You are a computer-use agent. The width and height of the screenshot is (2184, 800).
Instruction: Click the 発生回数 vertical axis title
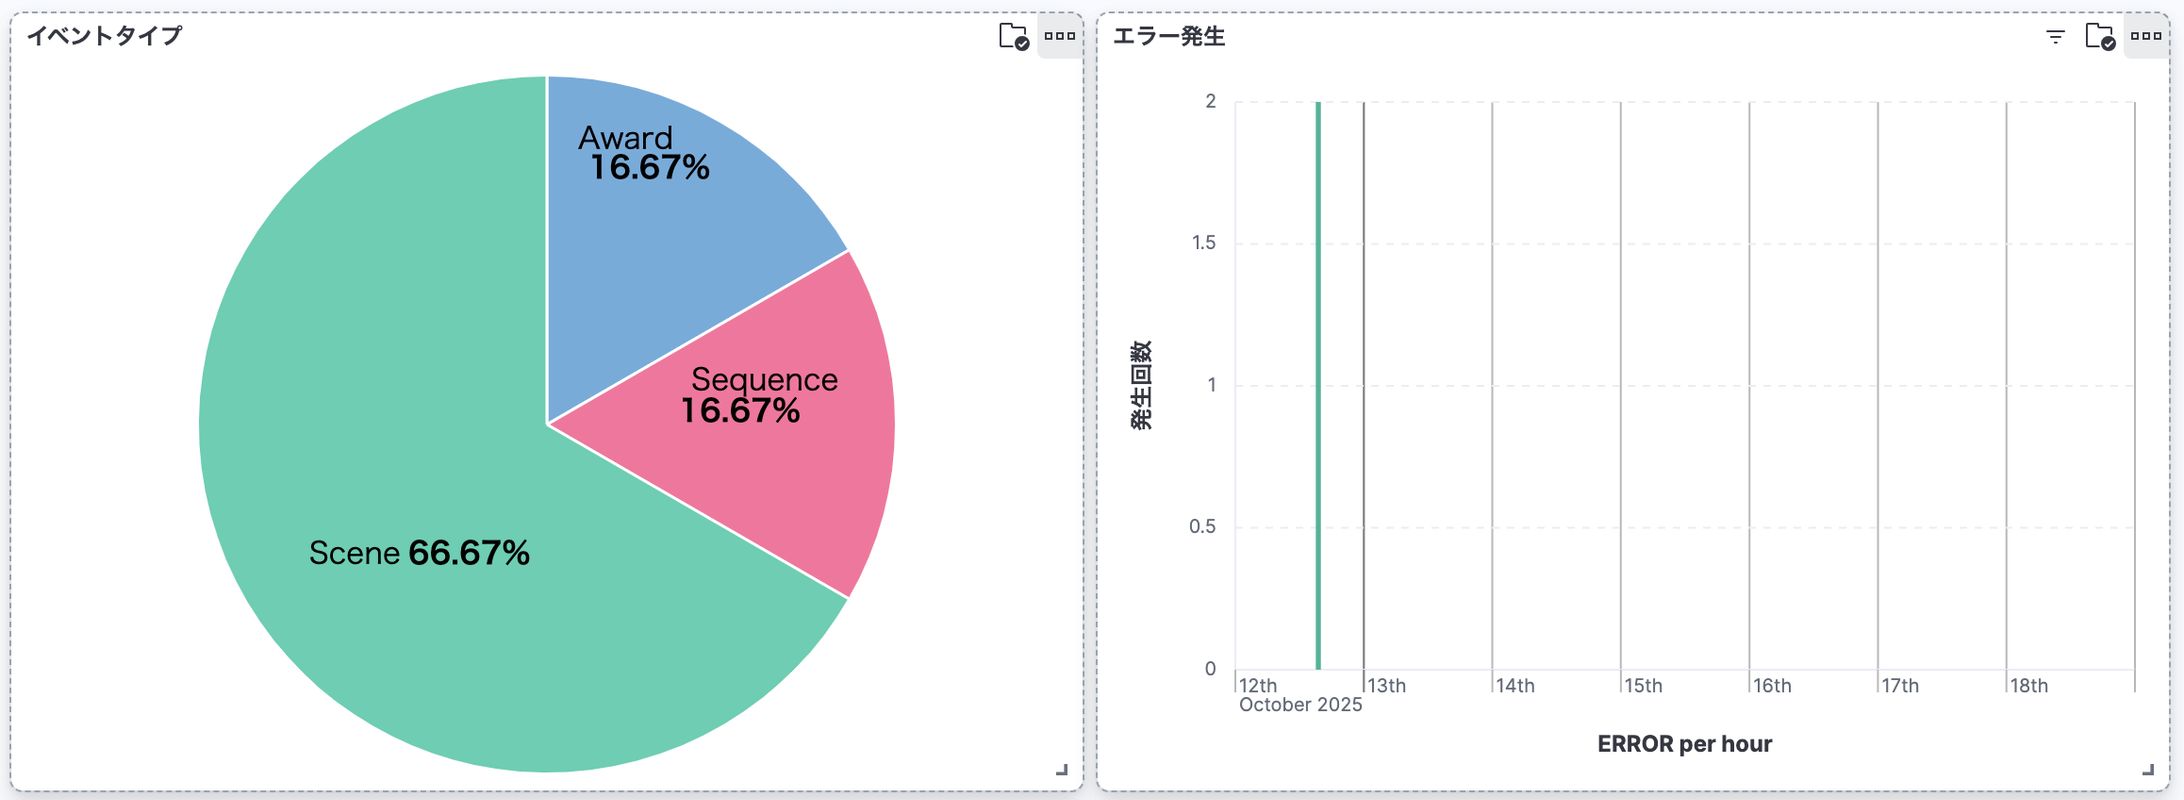click(x=1141, y=385)
